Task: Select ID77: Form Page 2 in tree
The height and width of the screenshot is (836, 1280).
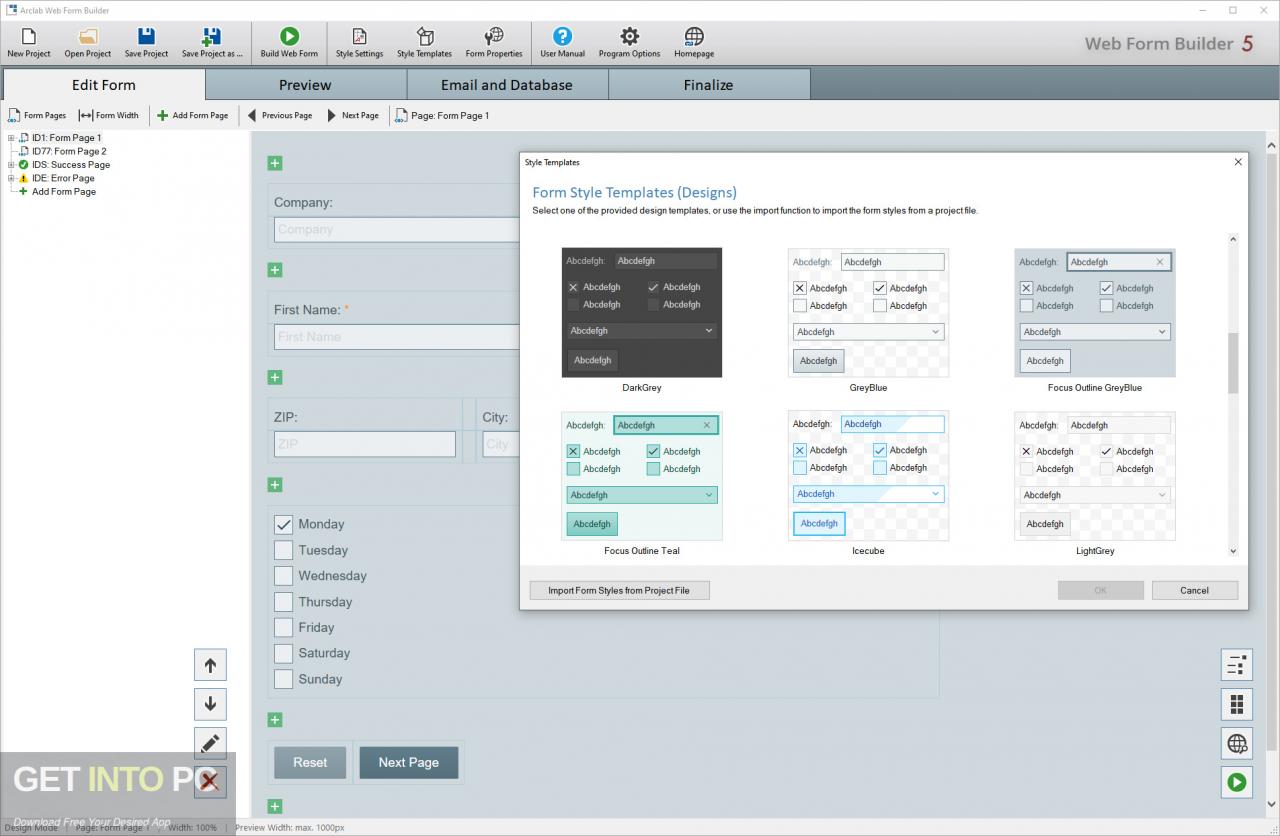Action: click(69, 151)
